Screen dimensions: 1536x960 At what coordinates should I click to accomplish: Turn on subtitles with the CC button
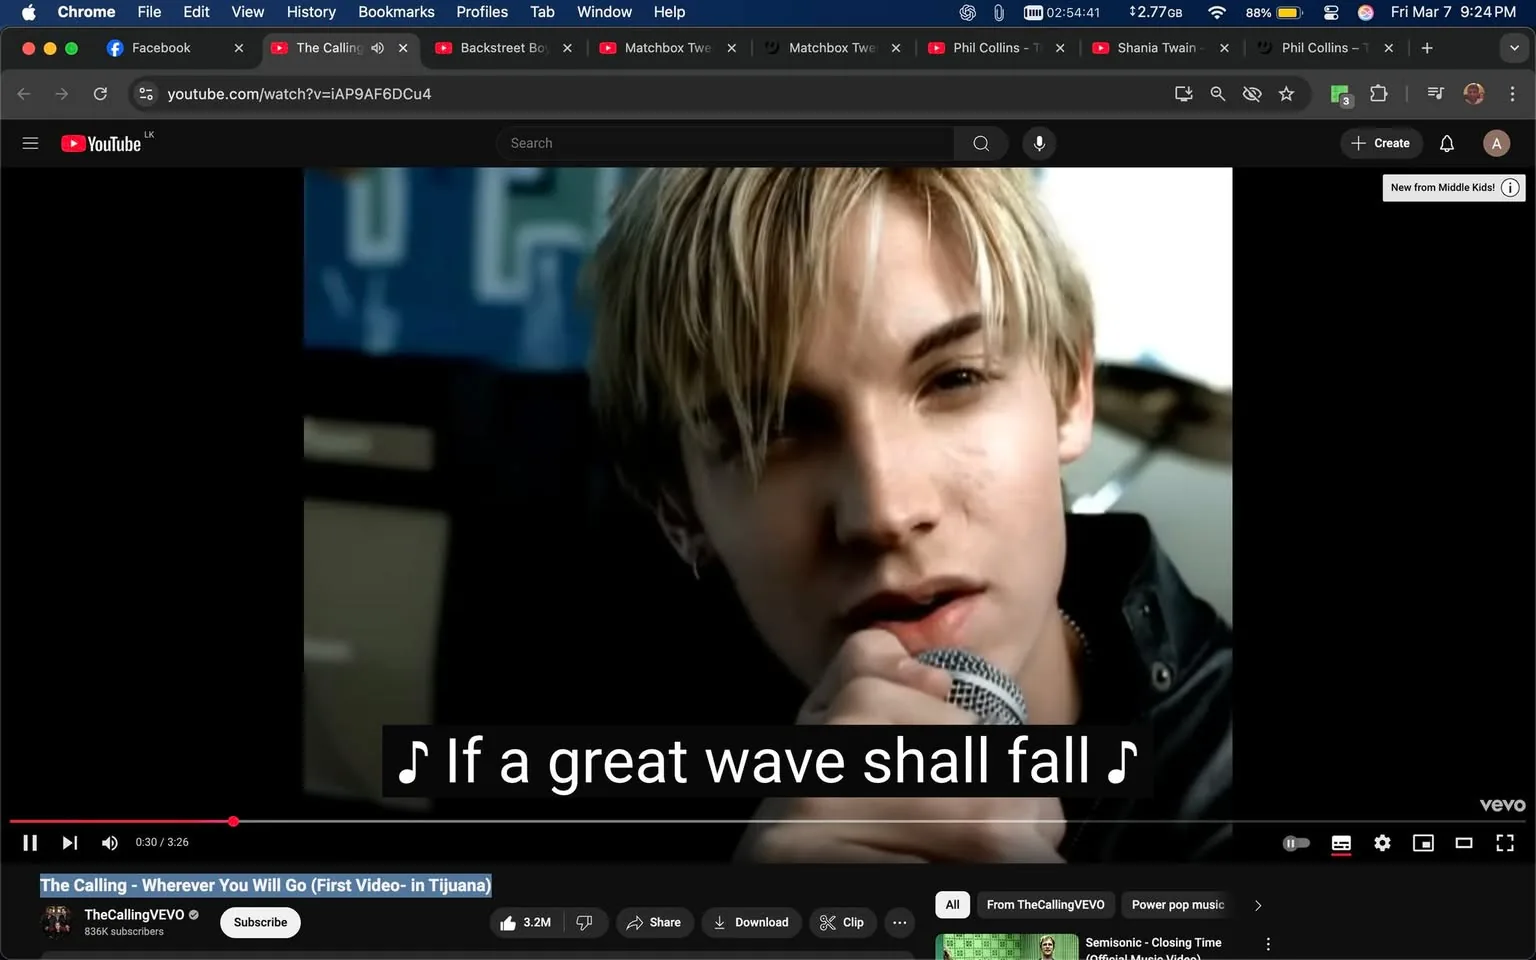click(1341, 843)
